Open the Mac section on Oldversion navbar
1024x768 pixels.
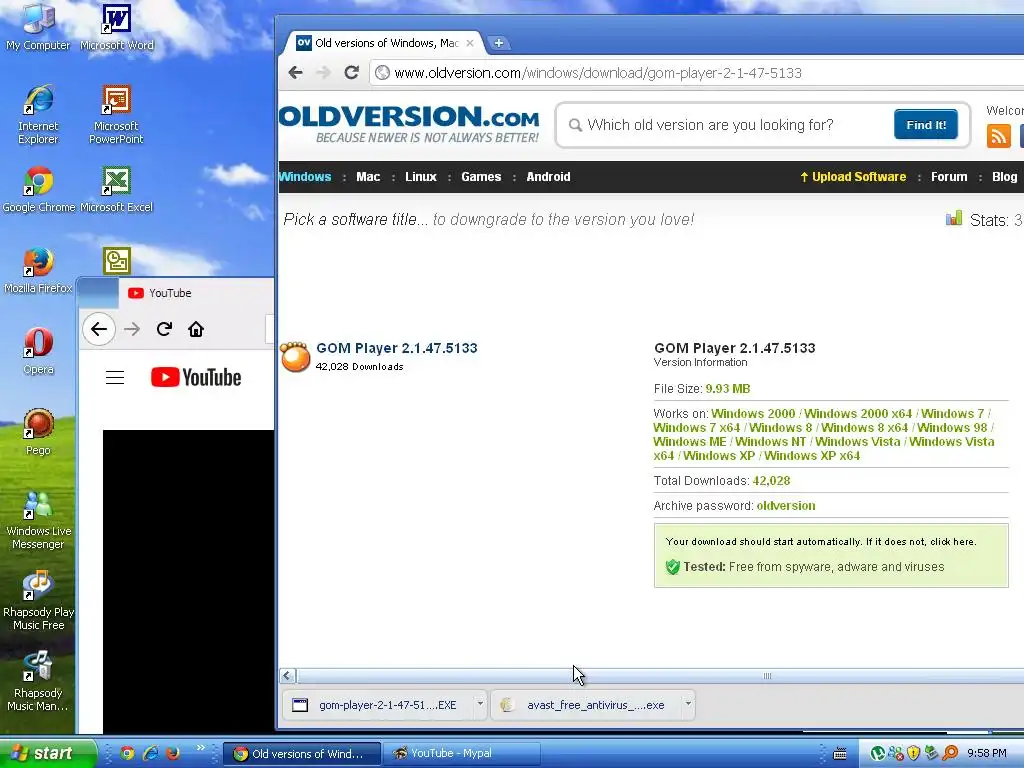368,177
